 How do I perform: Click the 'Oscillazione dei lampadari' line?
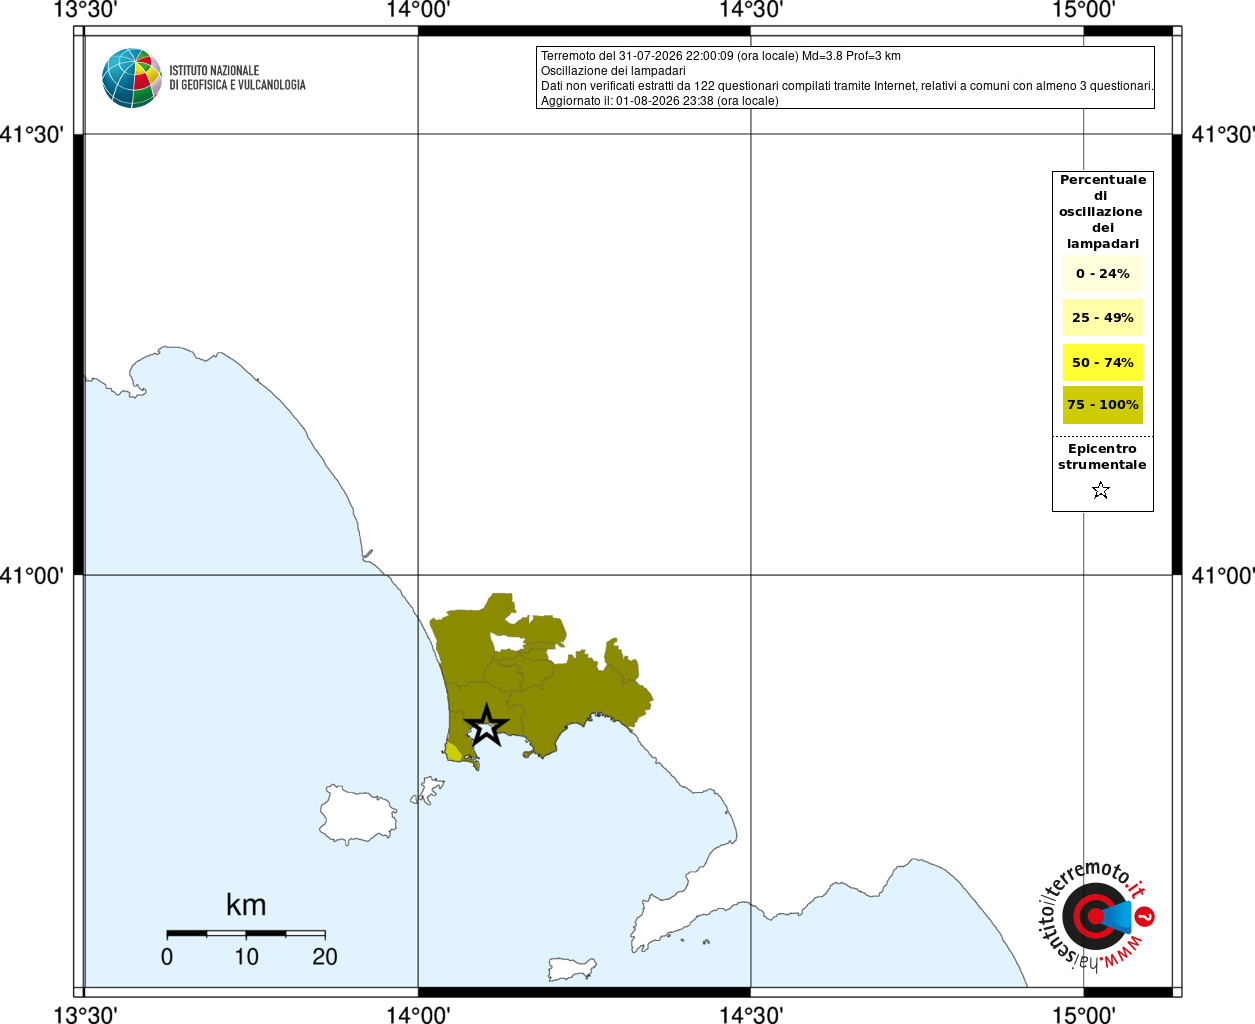(613, 71)
